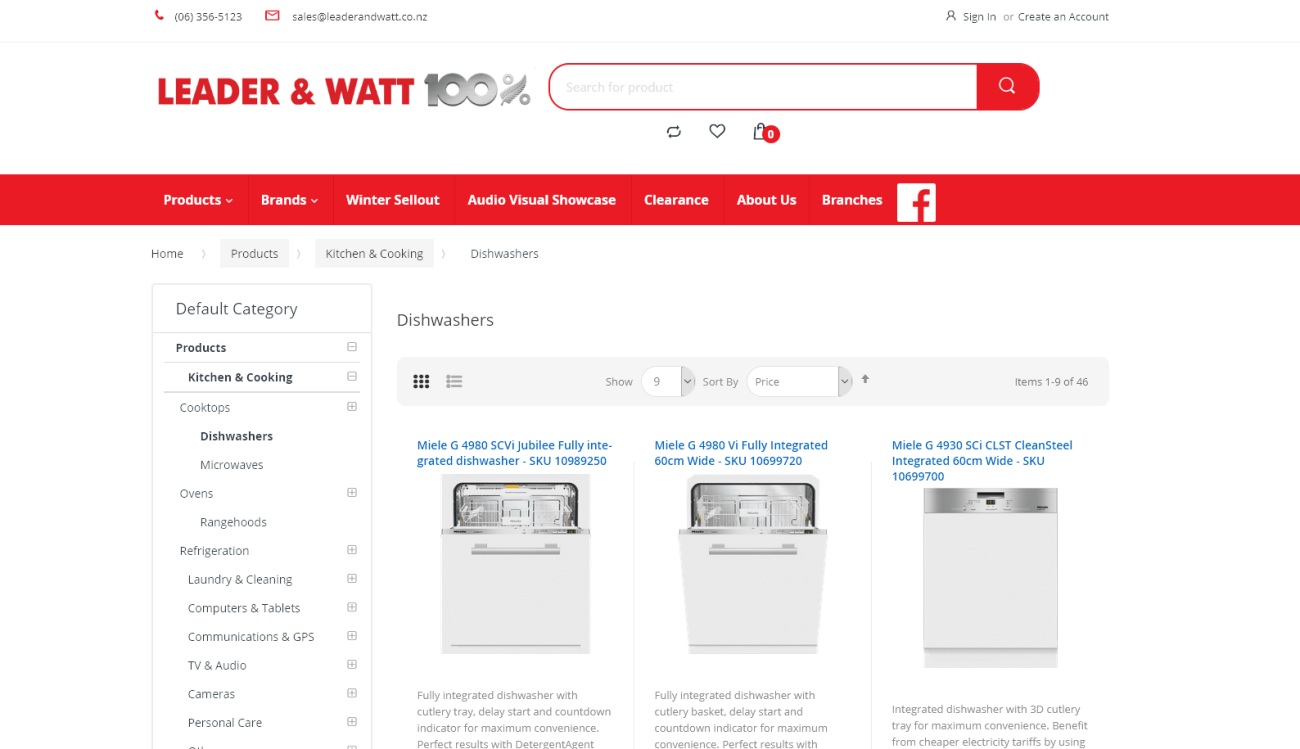Switch to grid view layout
The image size is (1300, 749).
[x=421, y=381]
